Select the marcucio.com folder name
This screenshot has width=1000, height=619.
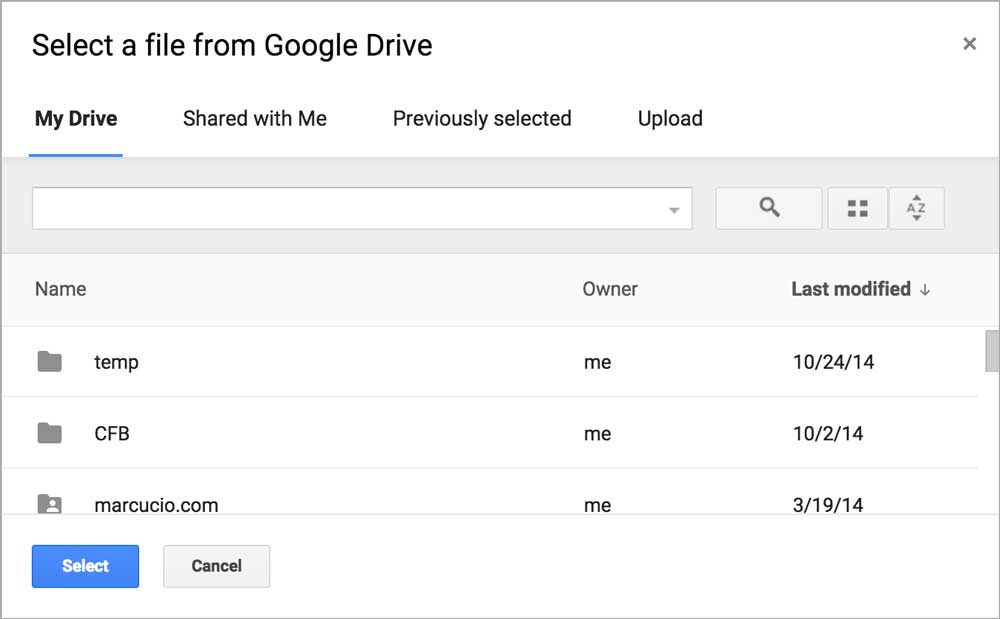click(156, 505)
